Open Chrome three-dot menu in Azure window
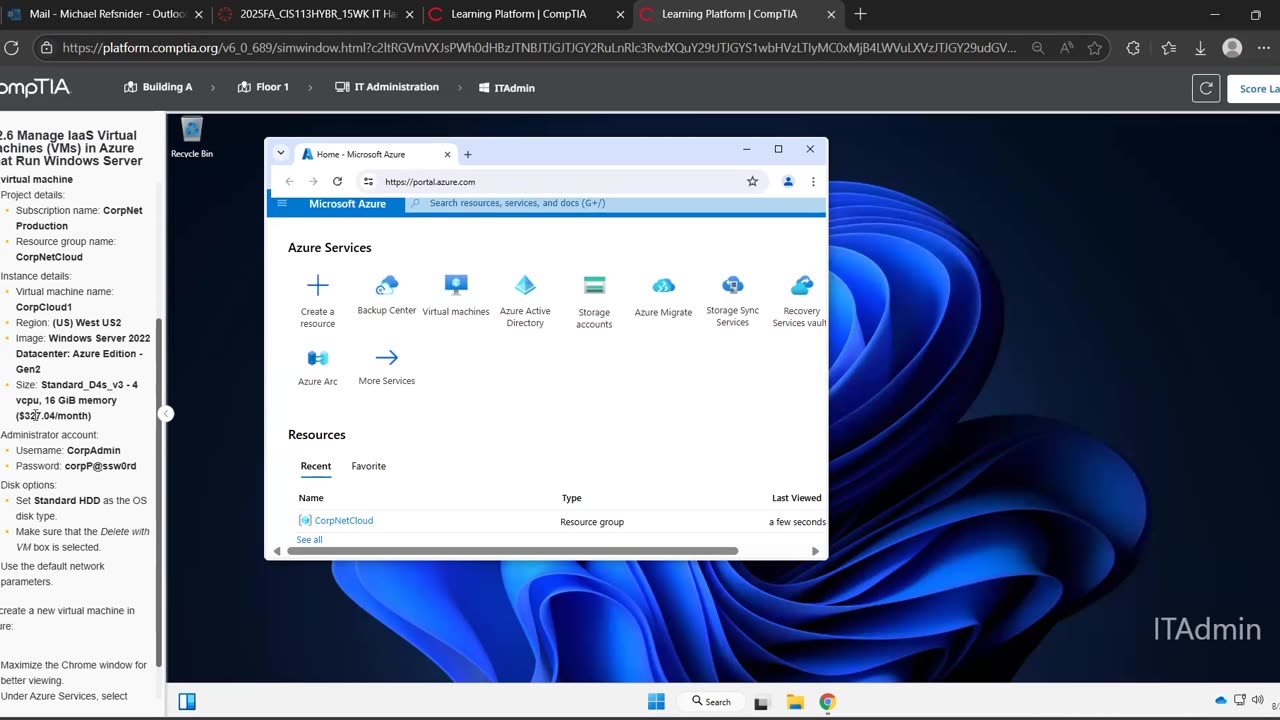Viewport: 1280px width, 720px height. [813, 181]
